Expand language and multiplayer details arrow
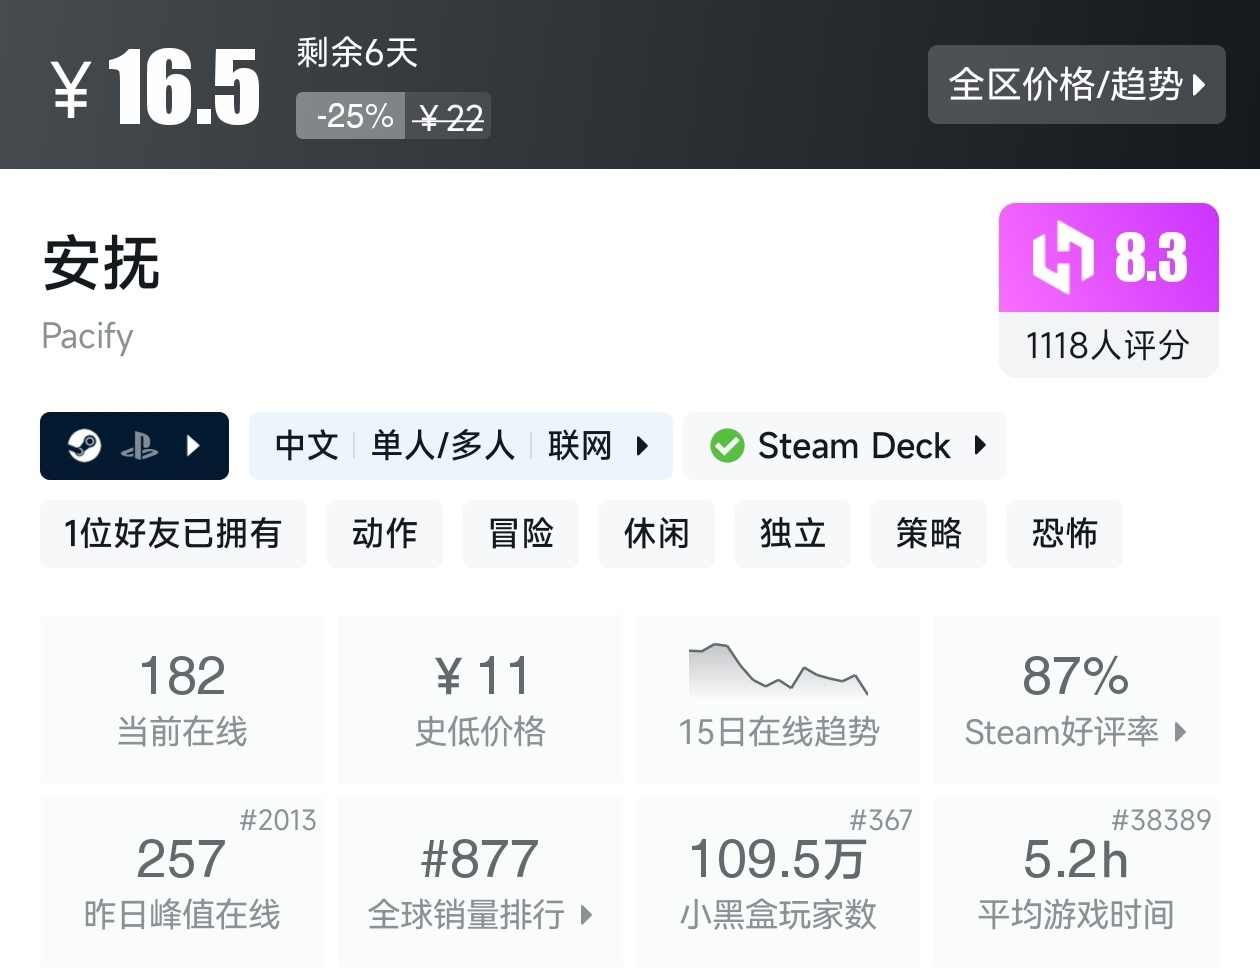The width and height of the screenshot is (1260, 979). 642,446
